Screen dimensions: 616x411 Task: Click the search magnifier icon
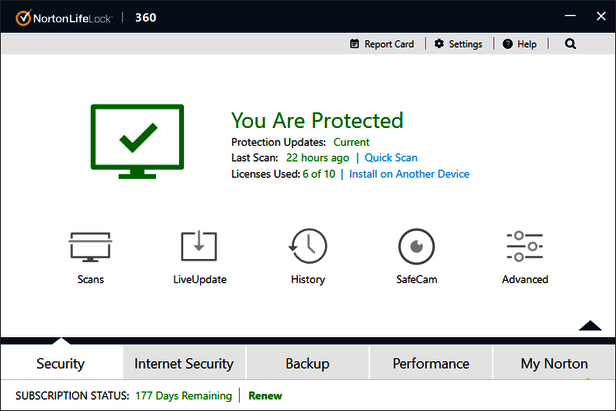tap(570, 44)
